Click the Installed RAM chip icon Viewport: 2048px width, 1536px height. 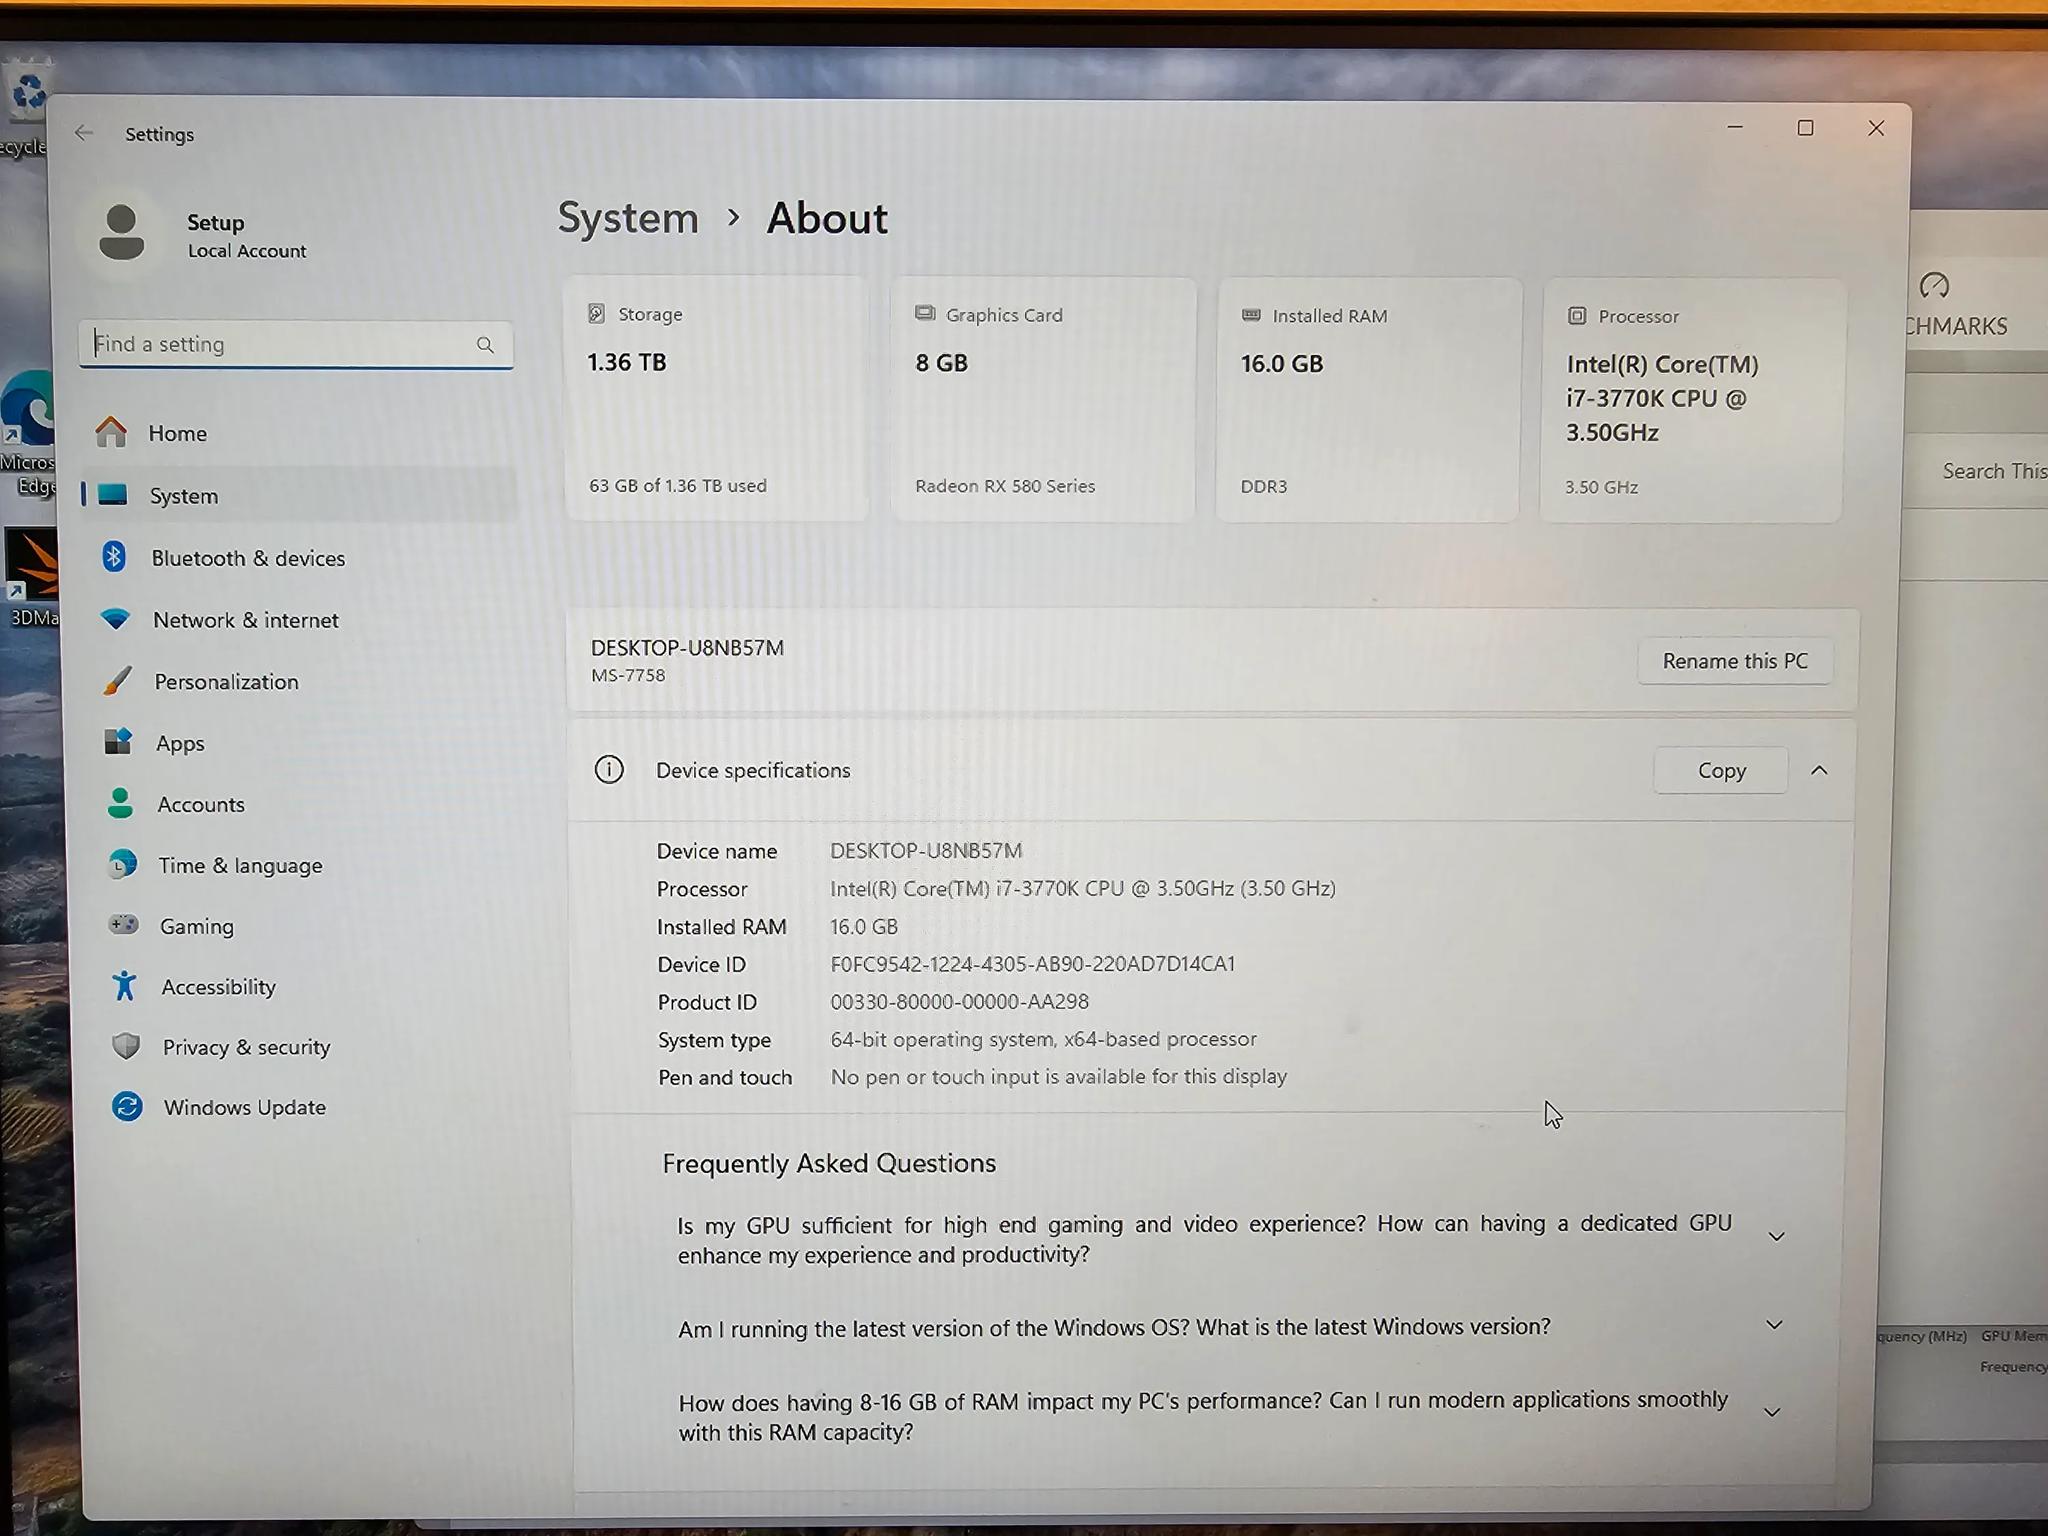pyautogui.click(x=1251, y=315)
